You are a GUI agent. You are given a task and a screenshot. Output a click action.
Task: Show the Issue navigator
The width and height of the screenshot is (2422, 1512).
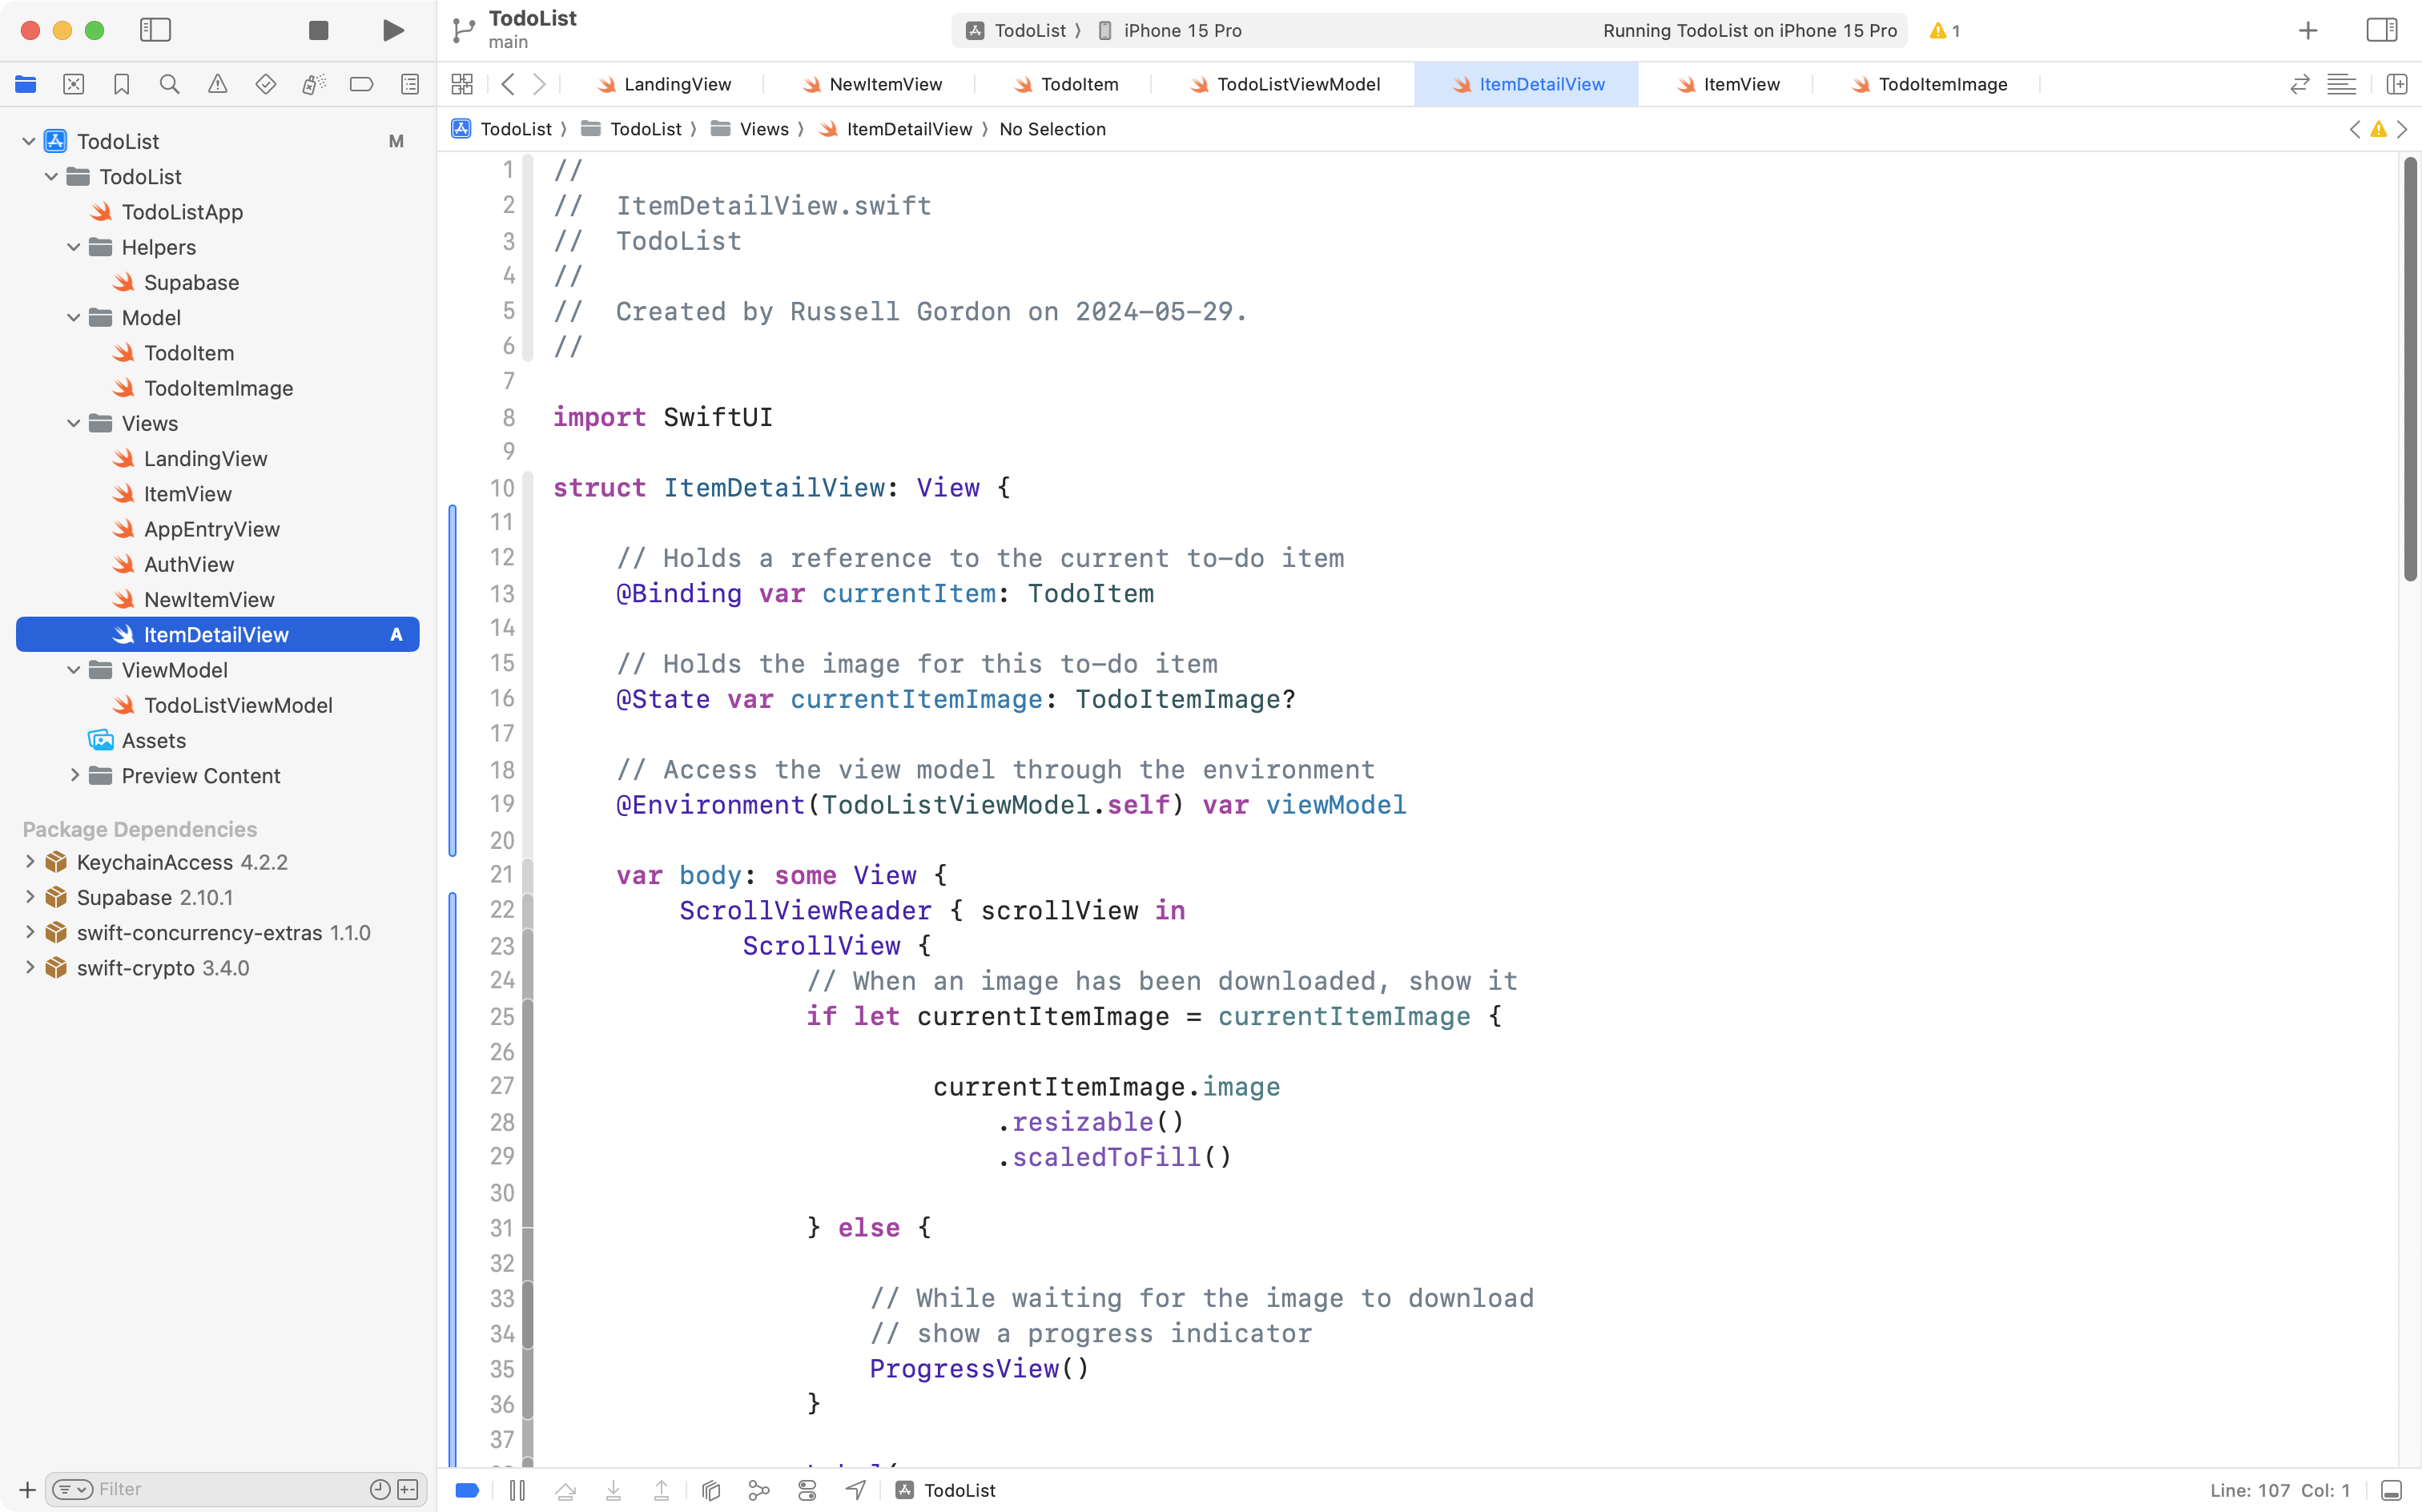(218, 84)
